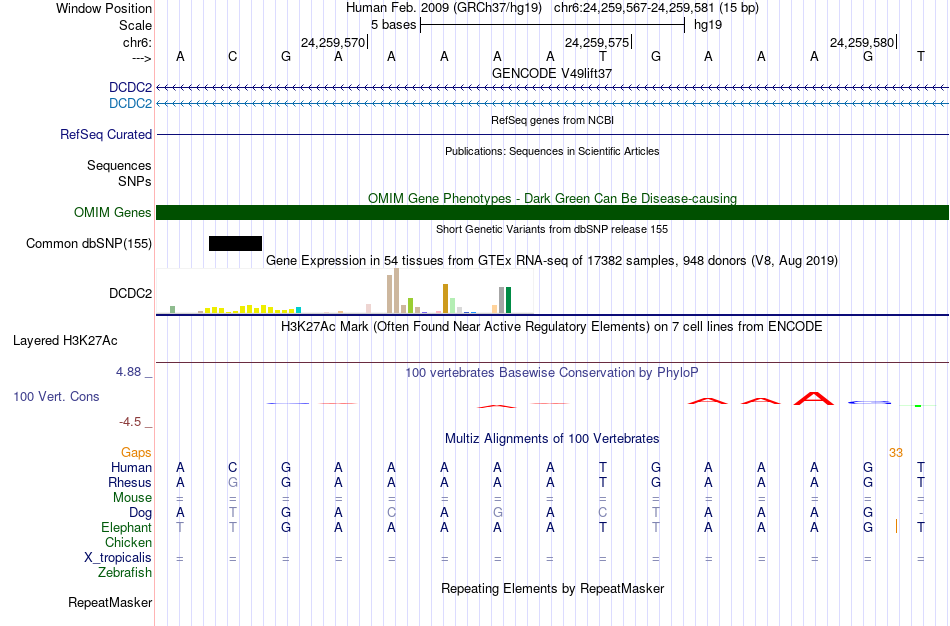Screen dimensions: 950x626
Task: Click the black DCDC2 GTEx expression label
Action: [x=130, y=293]
